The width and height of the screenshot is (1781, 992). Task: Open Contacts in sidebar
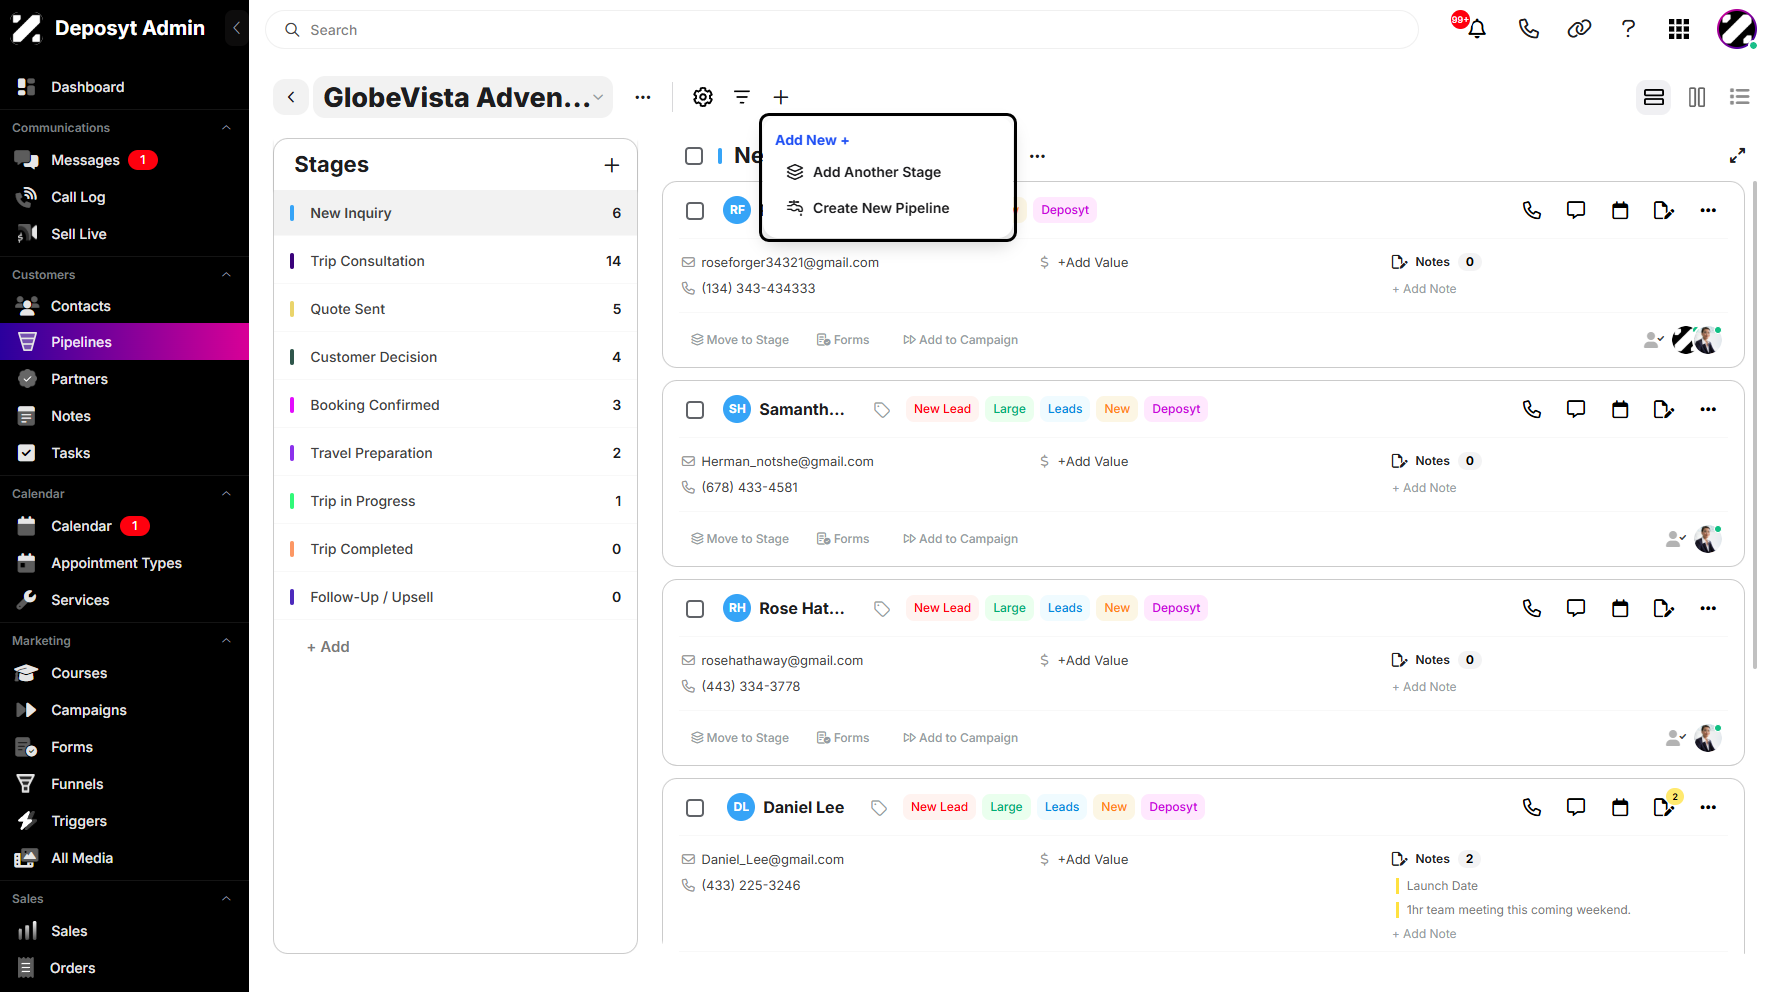pos(81,306)
